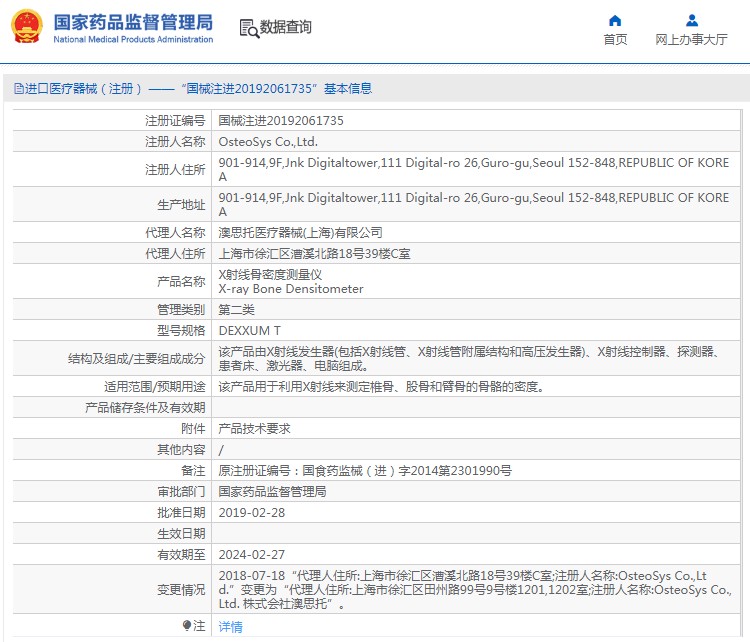The height and width of the screenshot is (642, 750).
Task: Select agent address 上海市徐汇区漕溪北路18号39楼C室
Action: pyautogui.click(x=314, y=254)
